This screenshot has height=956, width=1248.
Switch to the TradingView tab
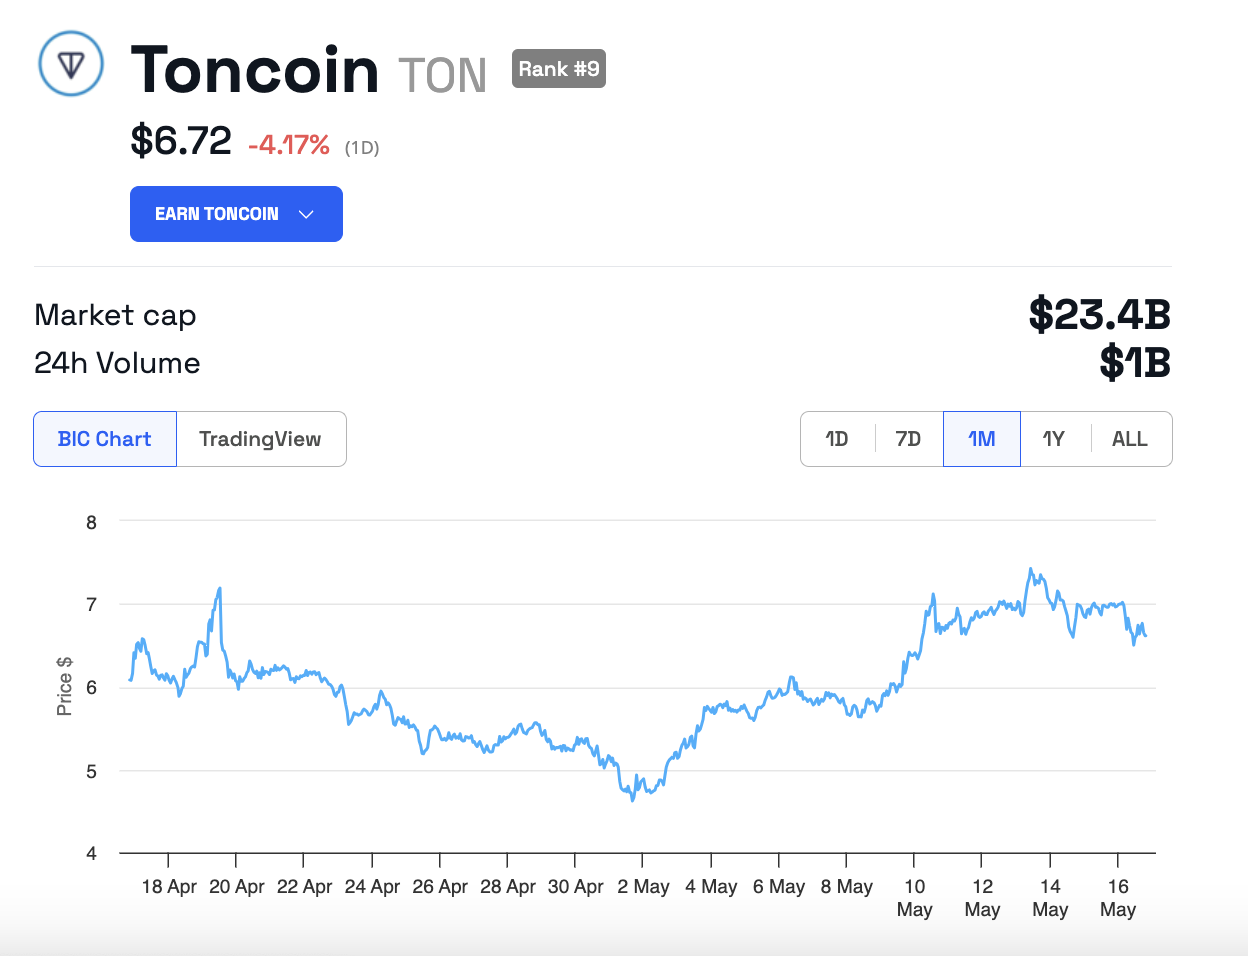pos(260,439)
